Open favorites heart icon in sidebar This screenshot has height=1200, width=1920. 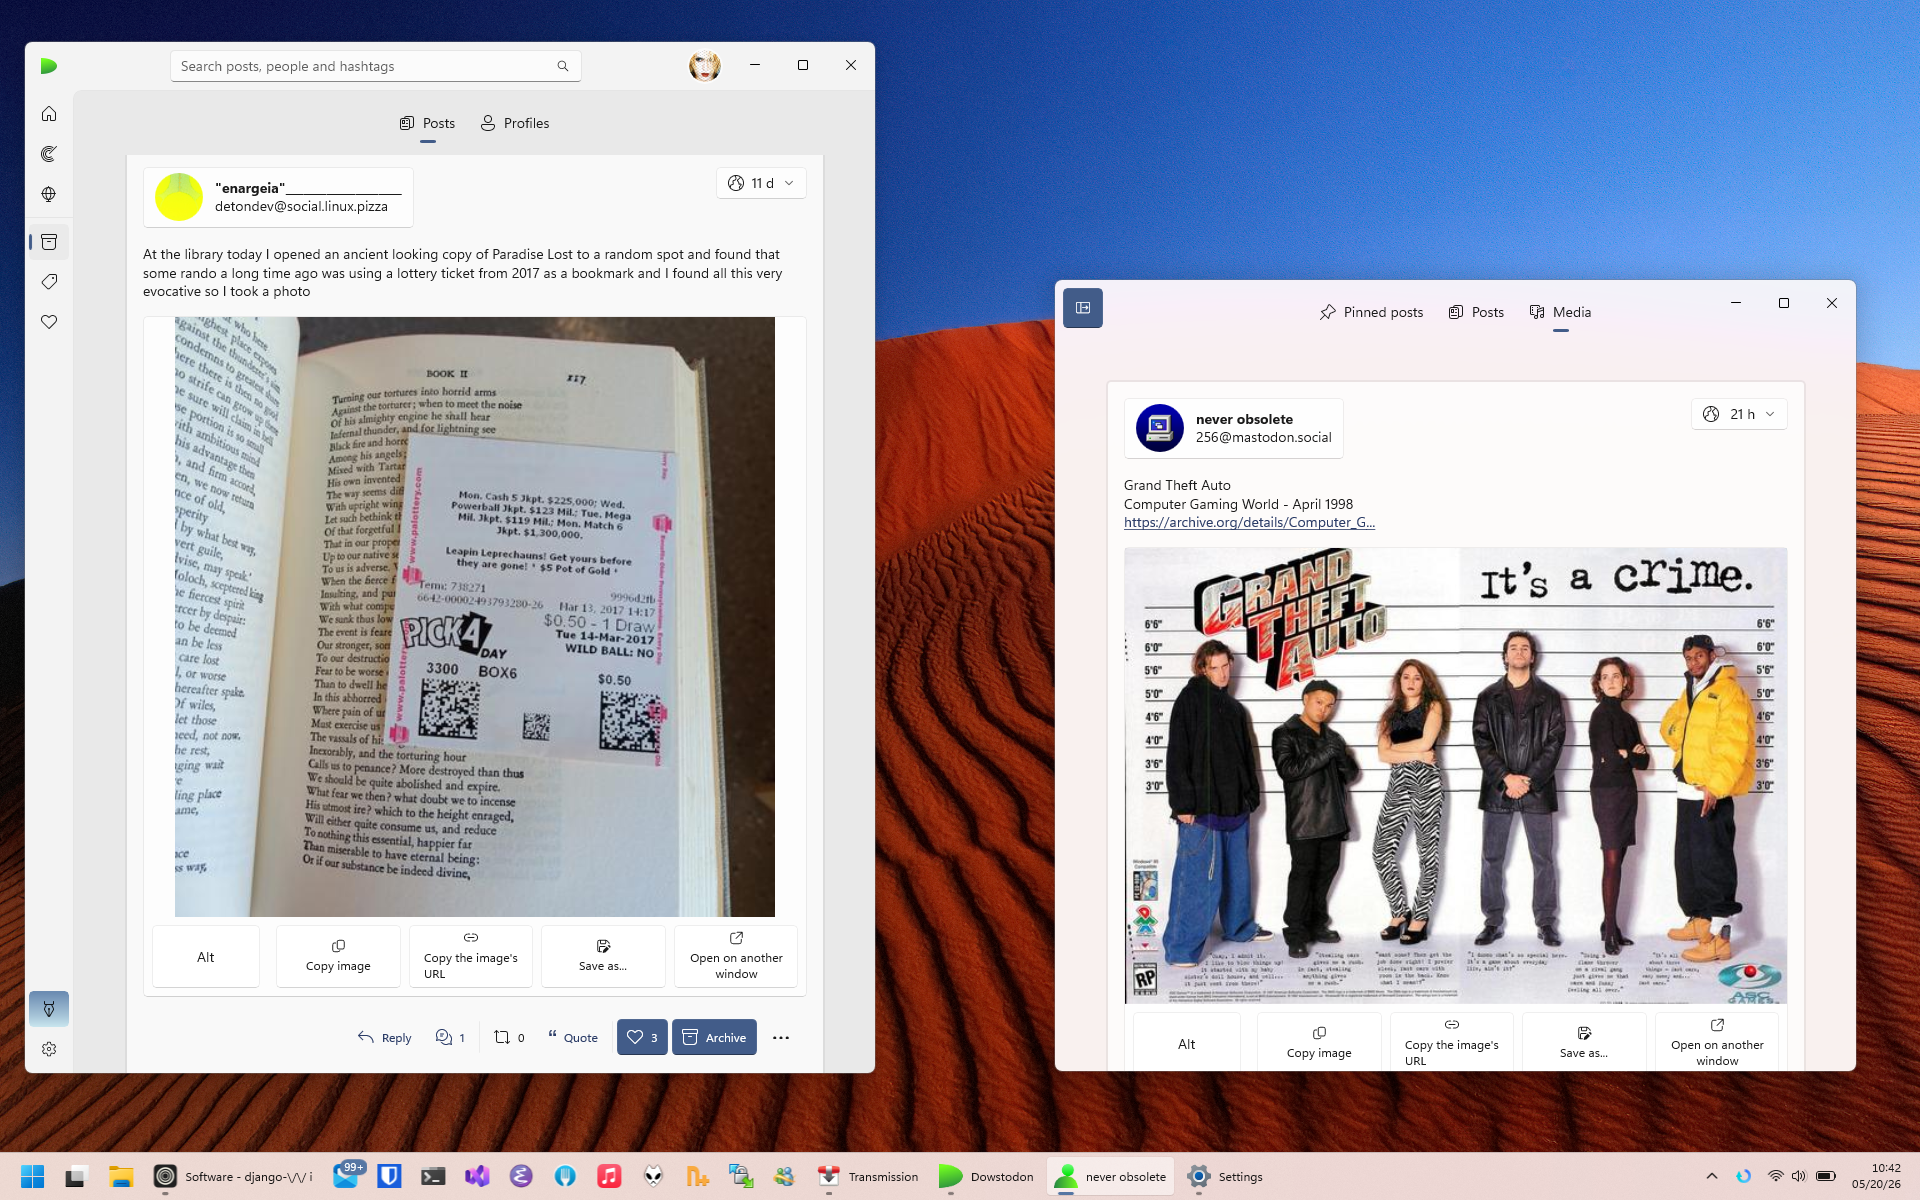49,322
